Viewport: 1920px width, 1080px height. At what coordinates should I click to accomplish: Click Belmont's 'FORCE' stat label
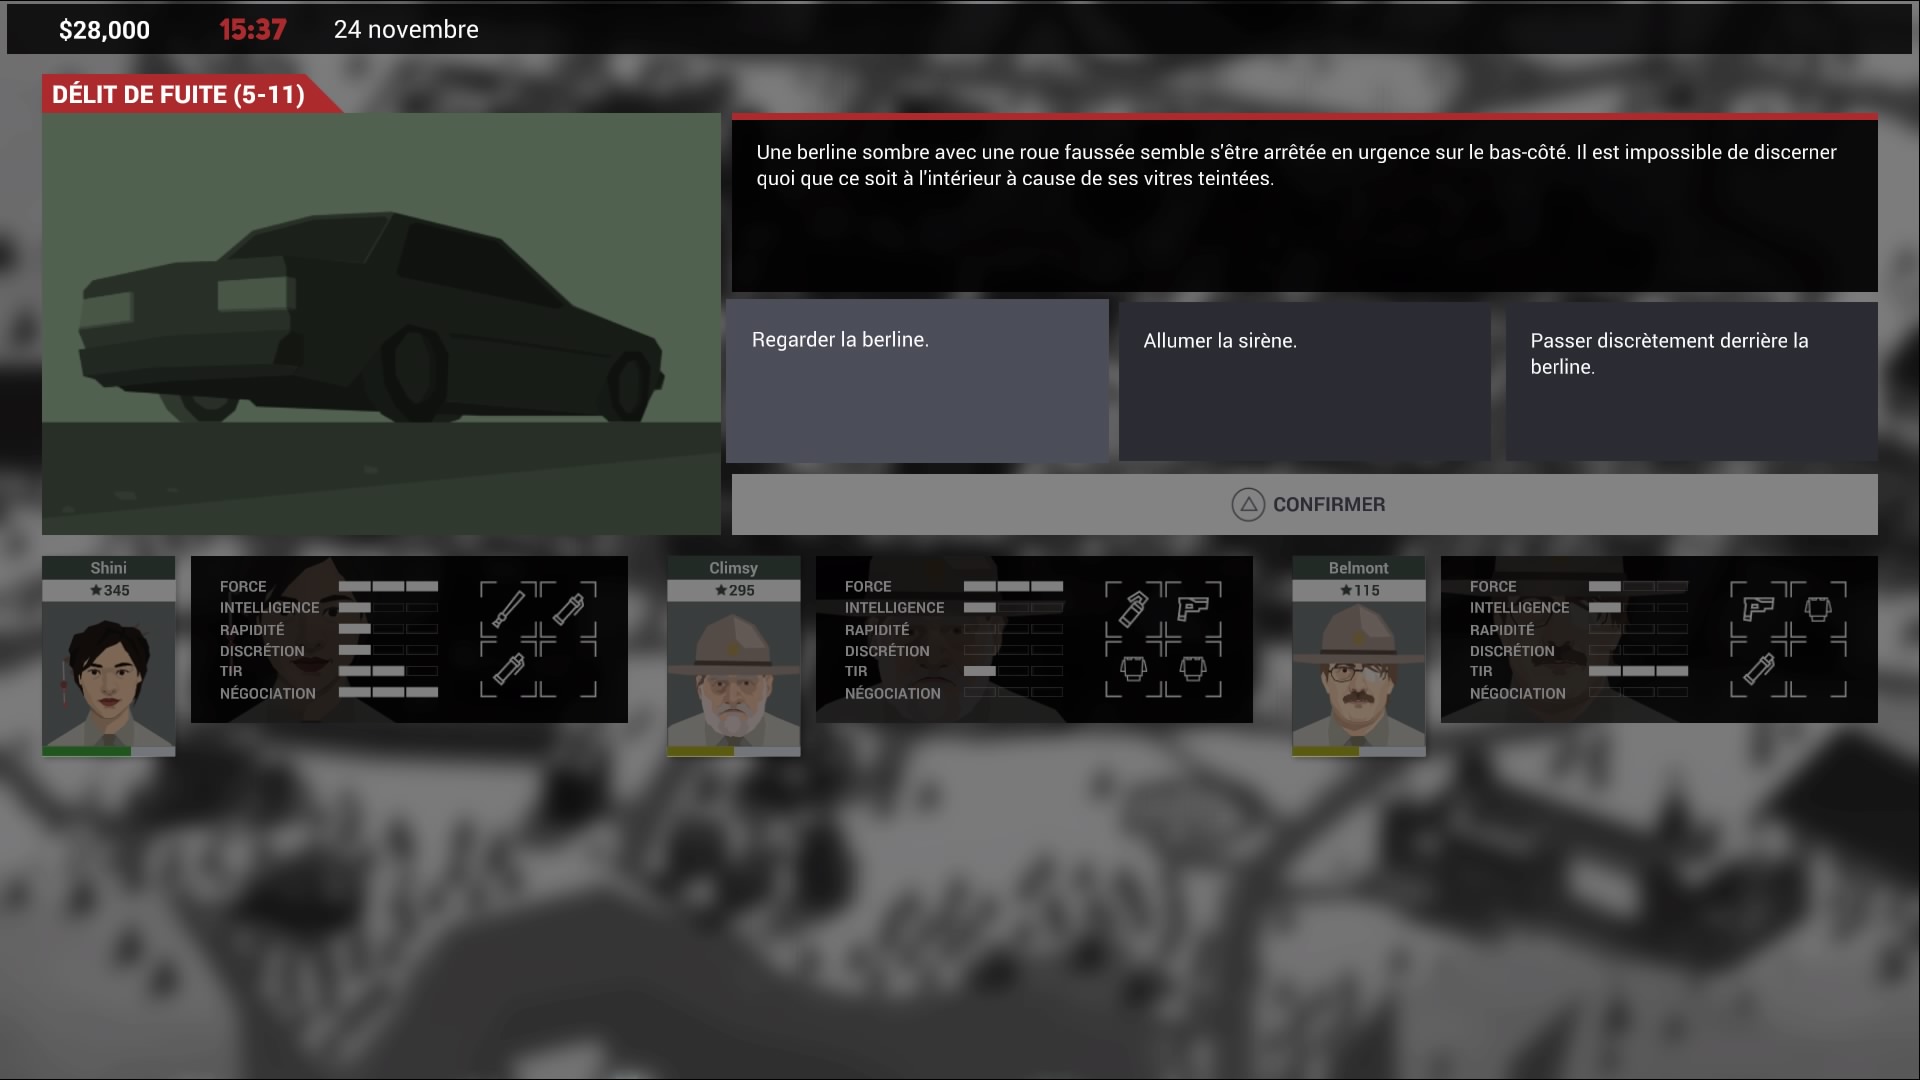(1493, 587)
